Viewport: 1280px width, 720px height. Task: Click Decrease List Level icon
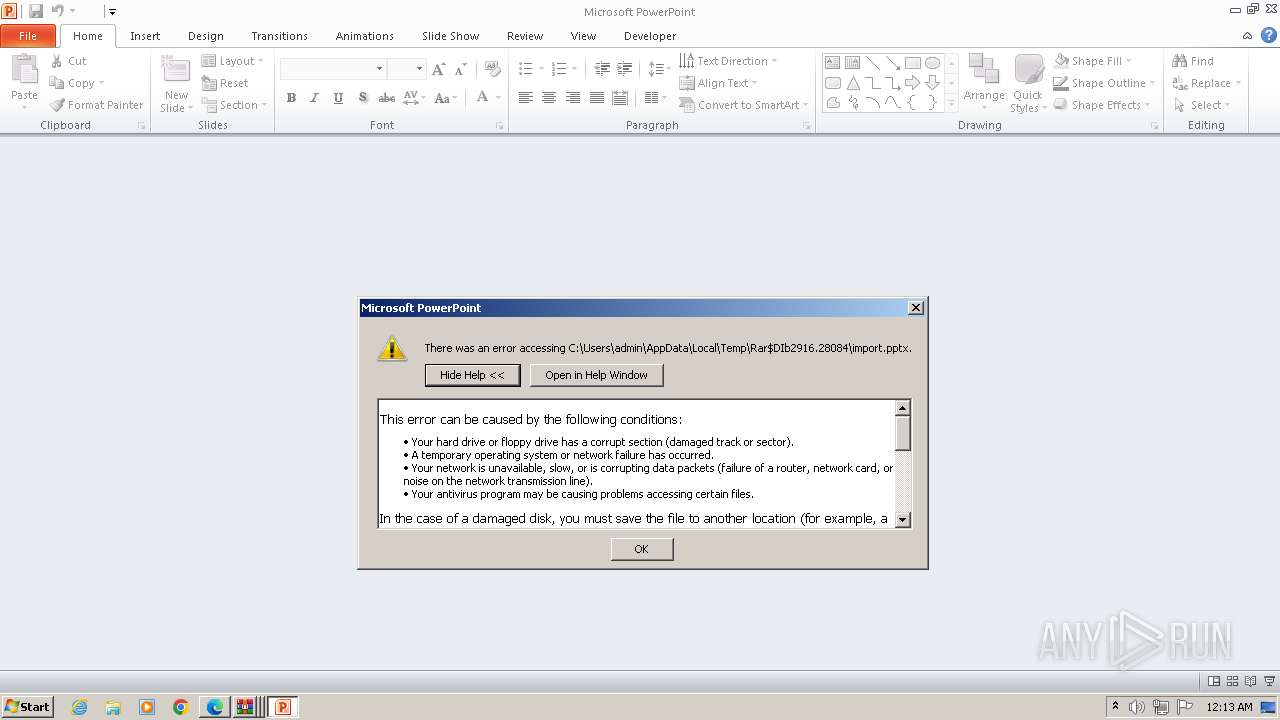click(602, 69)
